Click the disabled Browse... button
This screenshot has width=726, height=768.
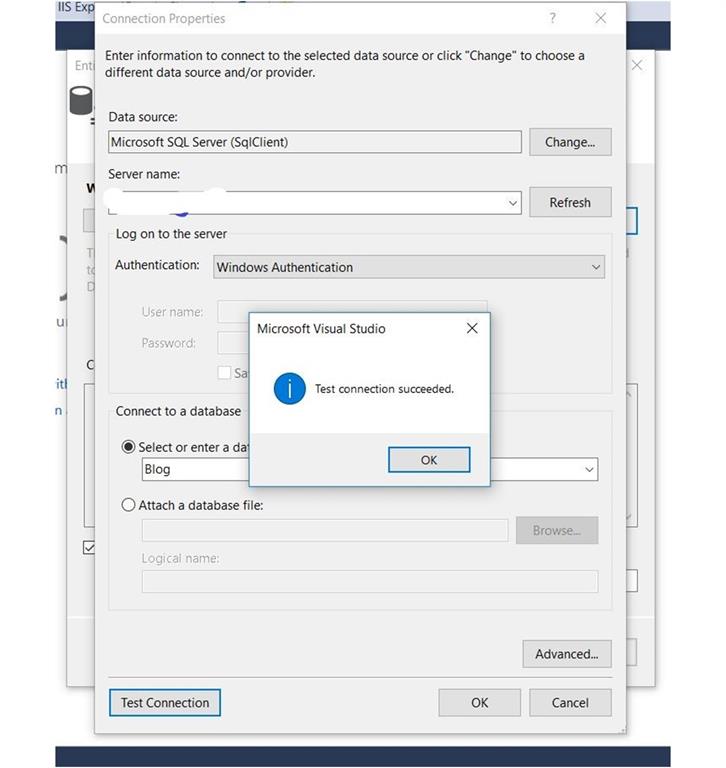coord(557,530)
